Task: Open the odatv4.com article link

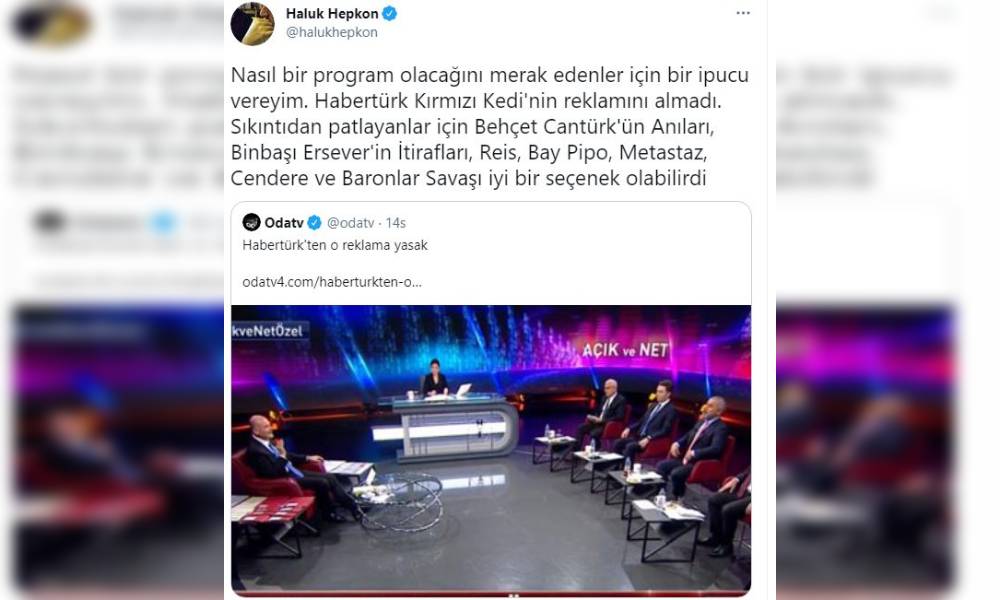Action: point(332,282)
